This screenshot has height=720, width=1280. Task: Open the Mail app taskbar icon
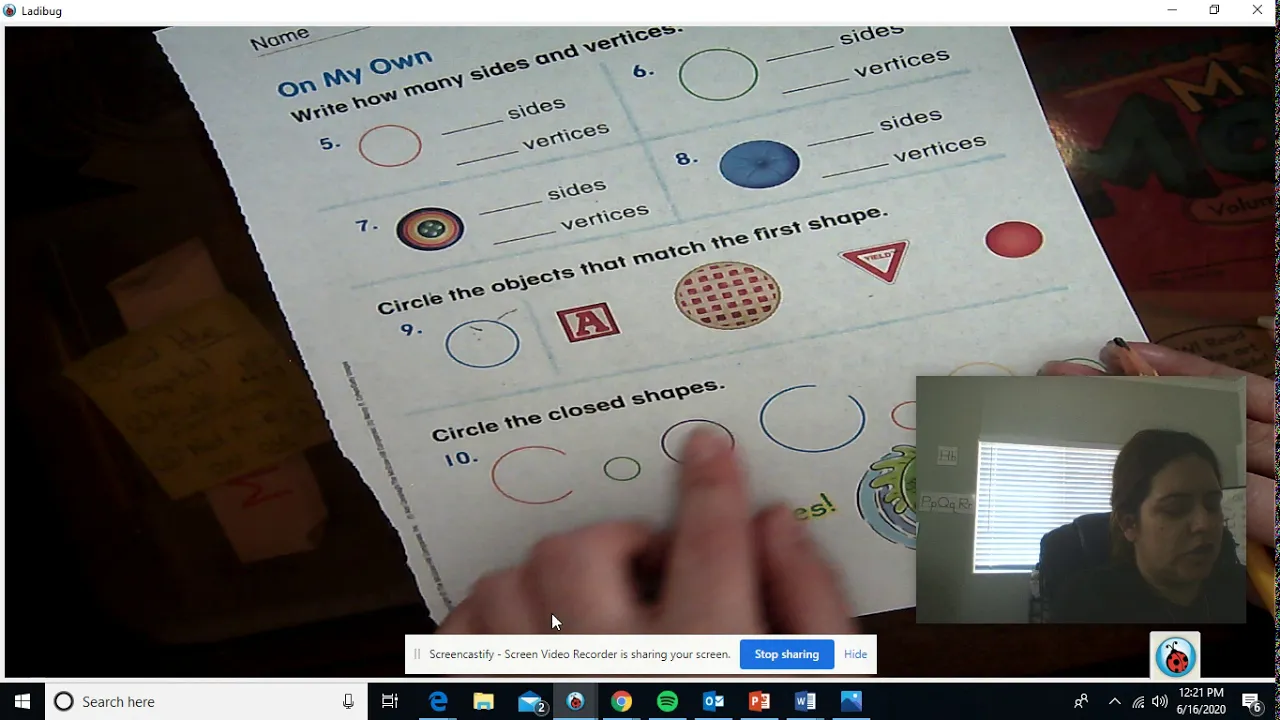point(530,701)
